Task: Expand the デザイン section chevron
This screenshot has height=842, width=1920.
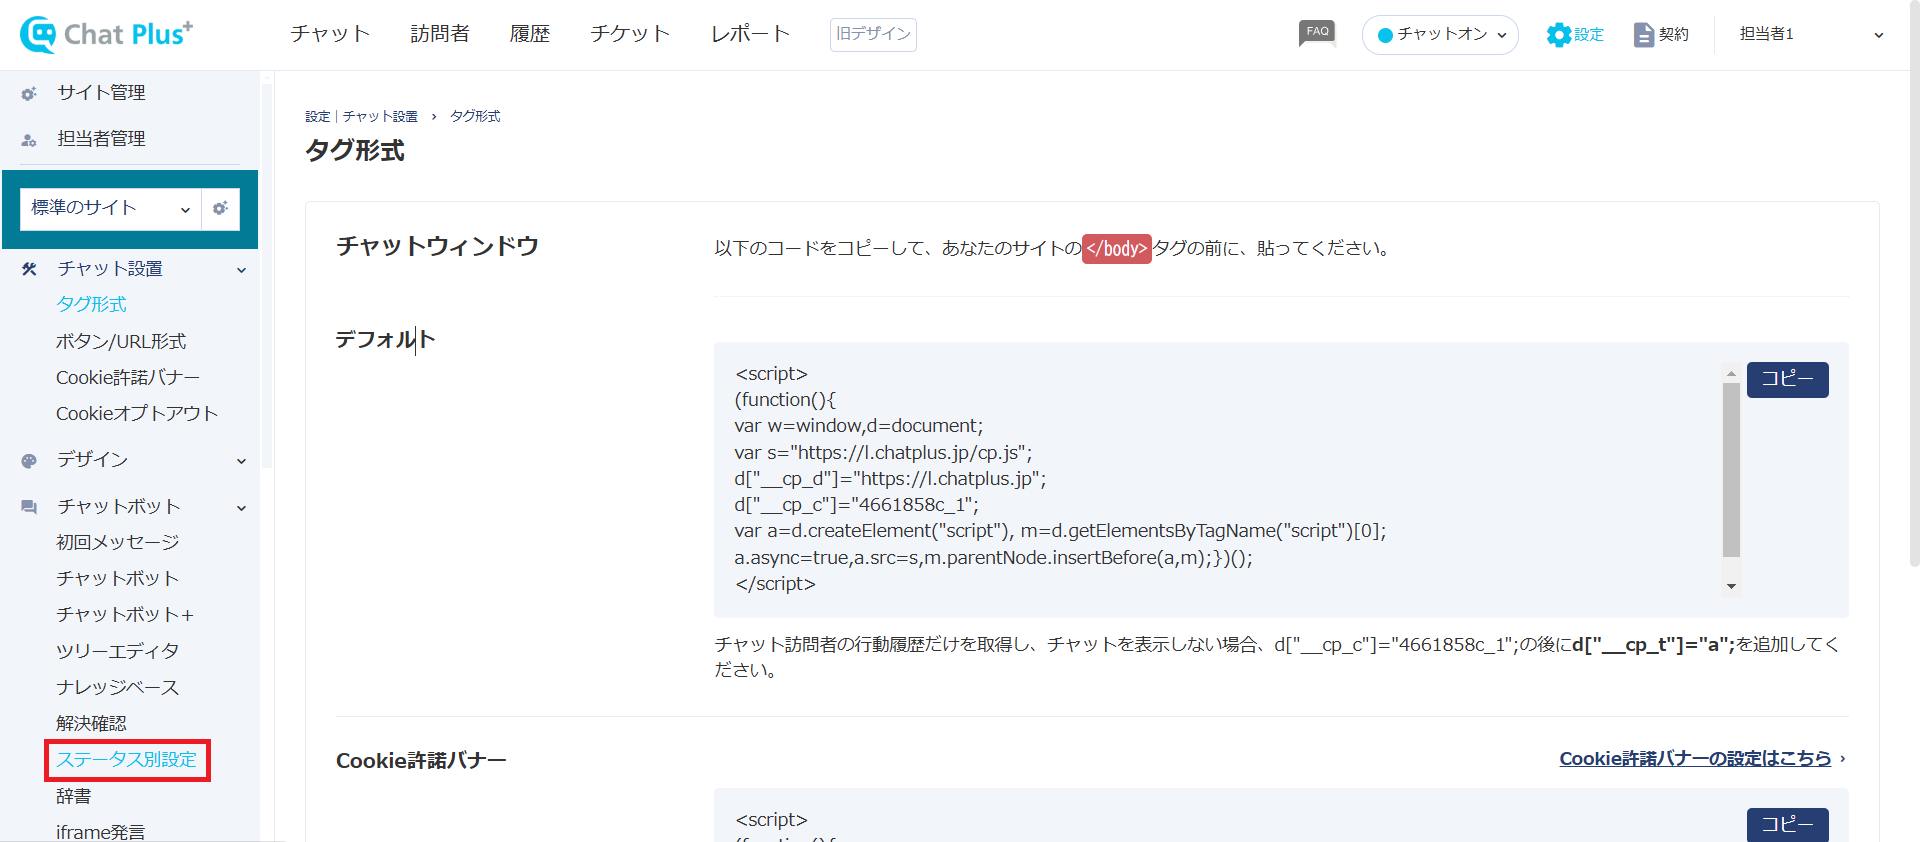Action: pos(241,461)
